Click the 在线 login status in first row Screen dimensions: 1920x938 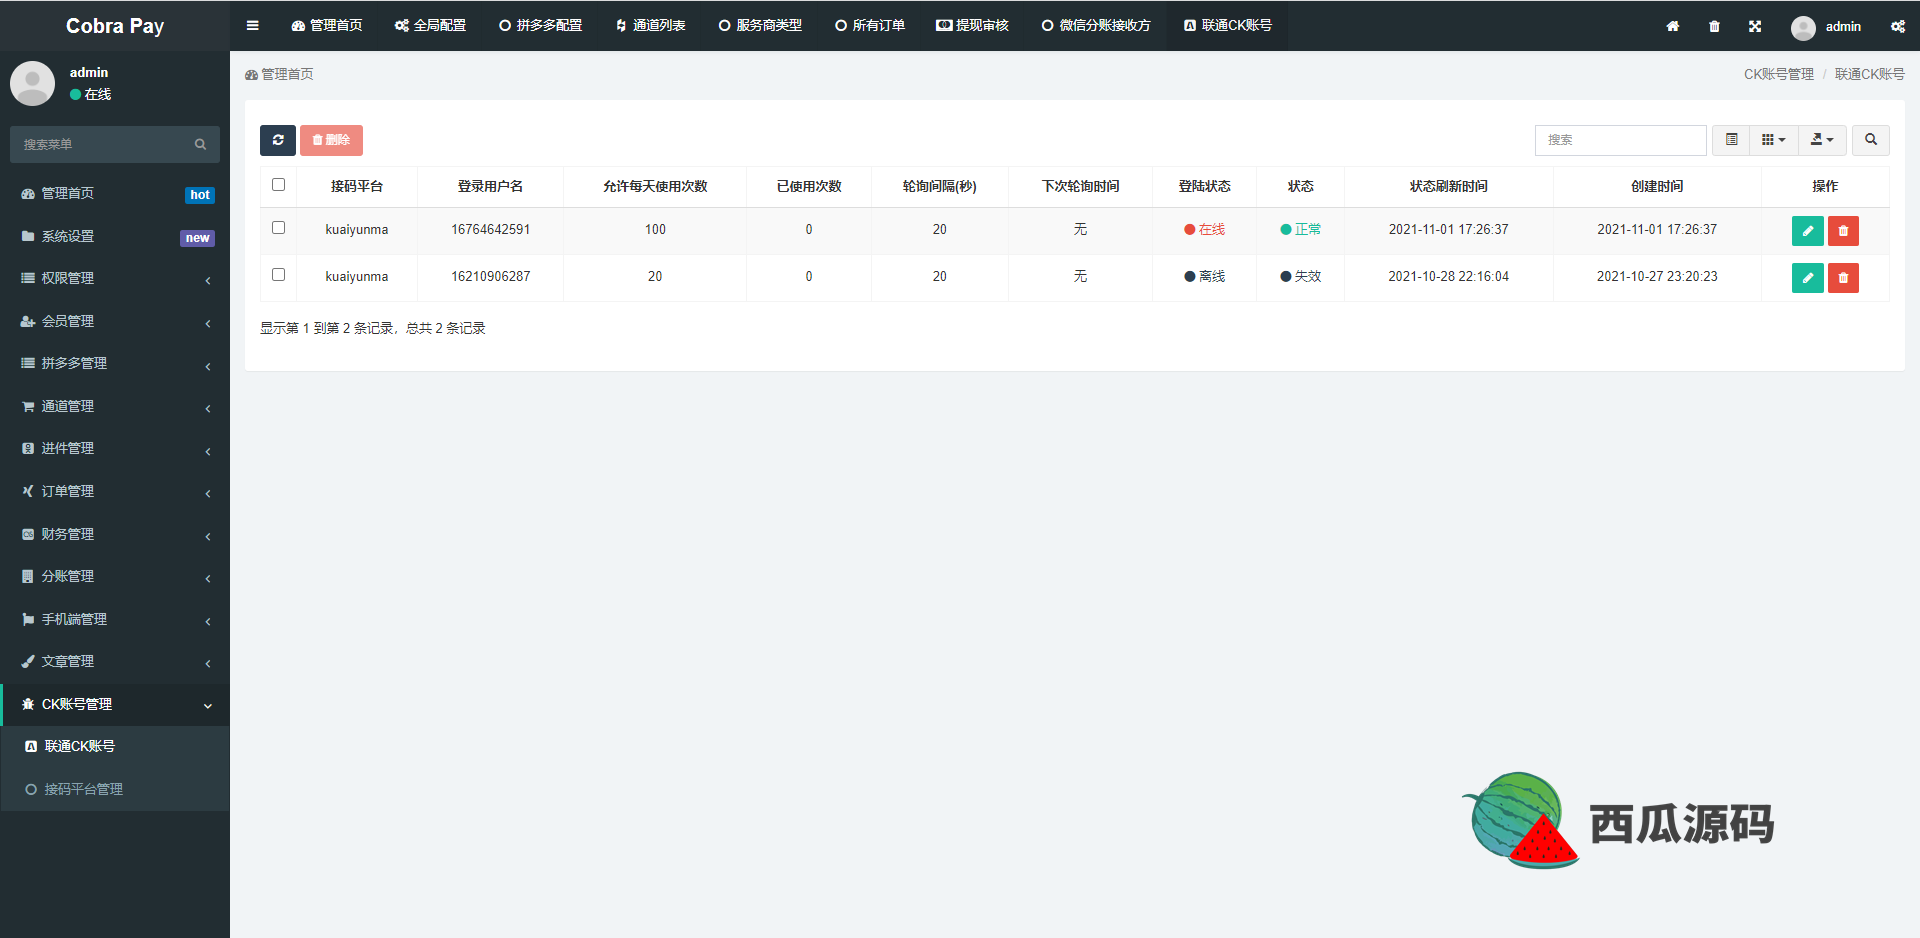click(1204, 230)
